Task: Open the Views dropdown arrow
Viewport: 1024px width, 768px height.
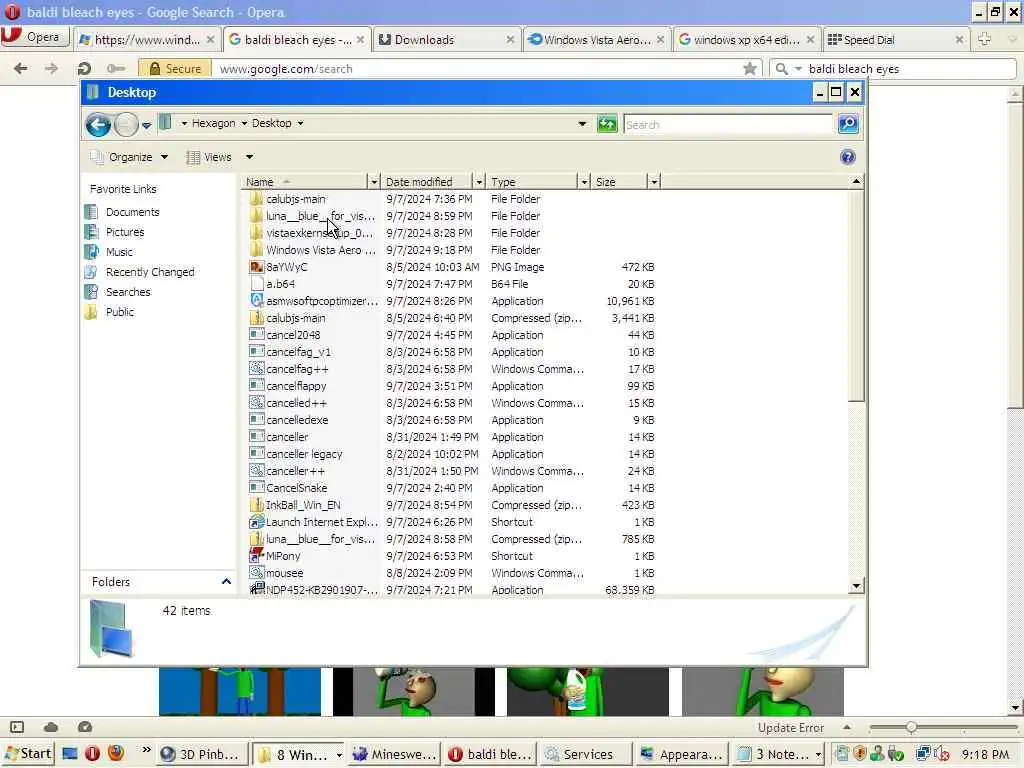Action: (x=249, y=157)
